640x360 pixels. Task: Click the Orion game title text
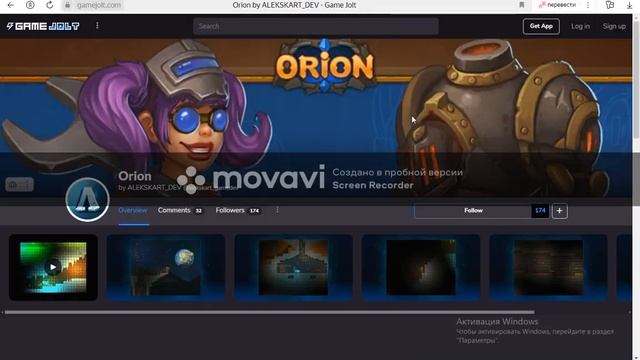click(x=135, y=176)
